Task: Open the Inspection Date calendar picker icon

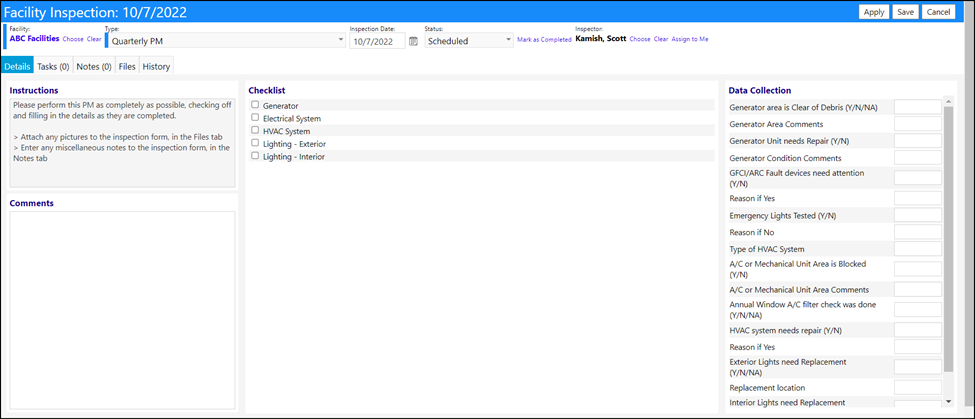Action: [x=414, y=41]
